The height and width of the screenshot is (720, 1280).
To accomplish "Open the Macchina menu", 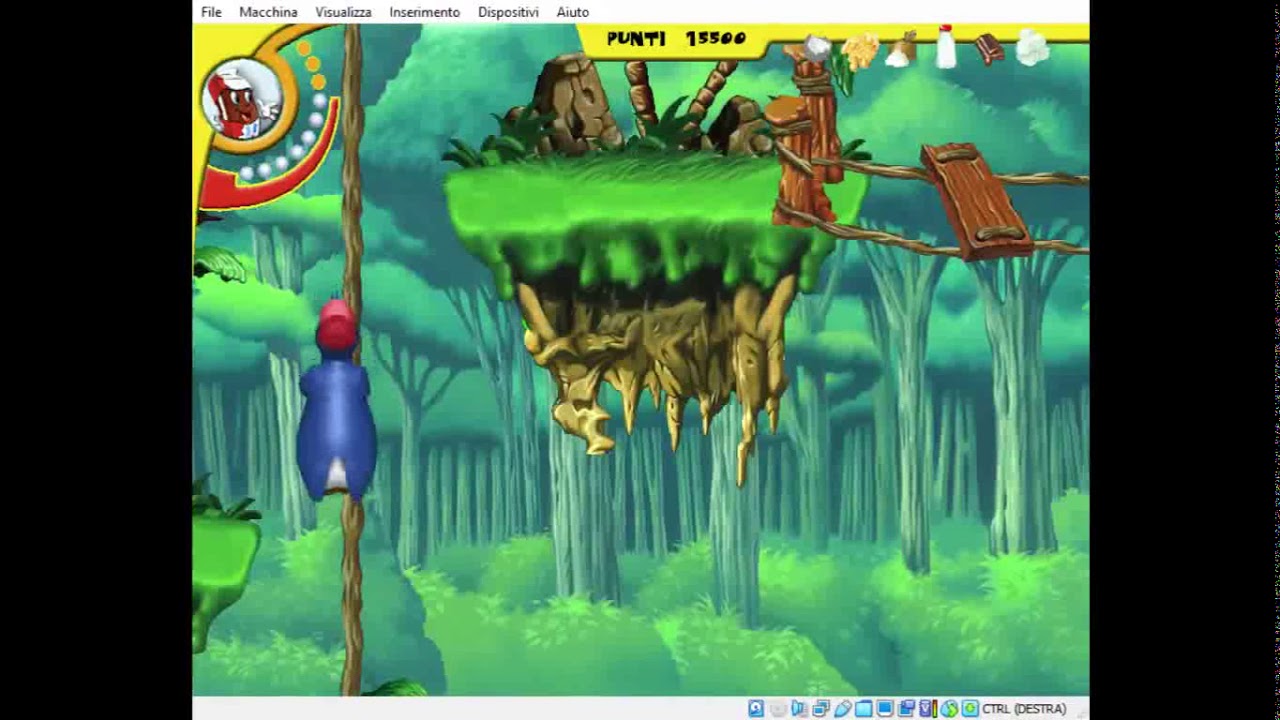I will [x=268, y=12].
